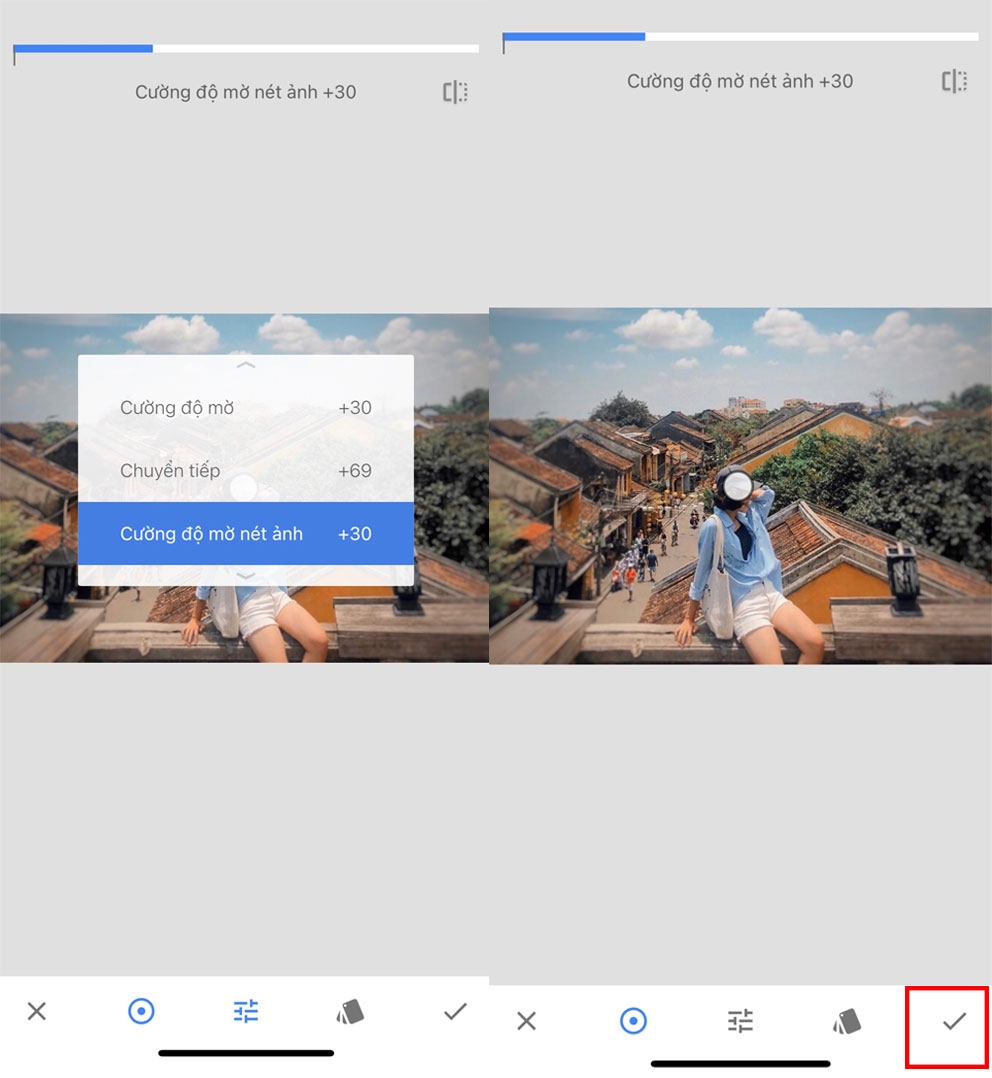Apply changes with the left panel checkmark

coord(454,1012)
